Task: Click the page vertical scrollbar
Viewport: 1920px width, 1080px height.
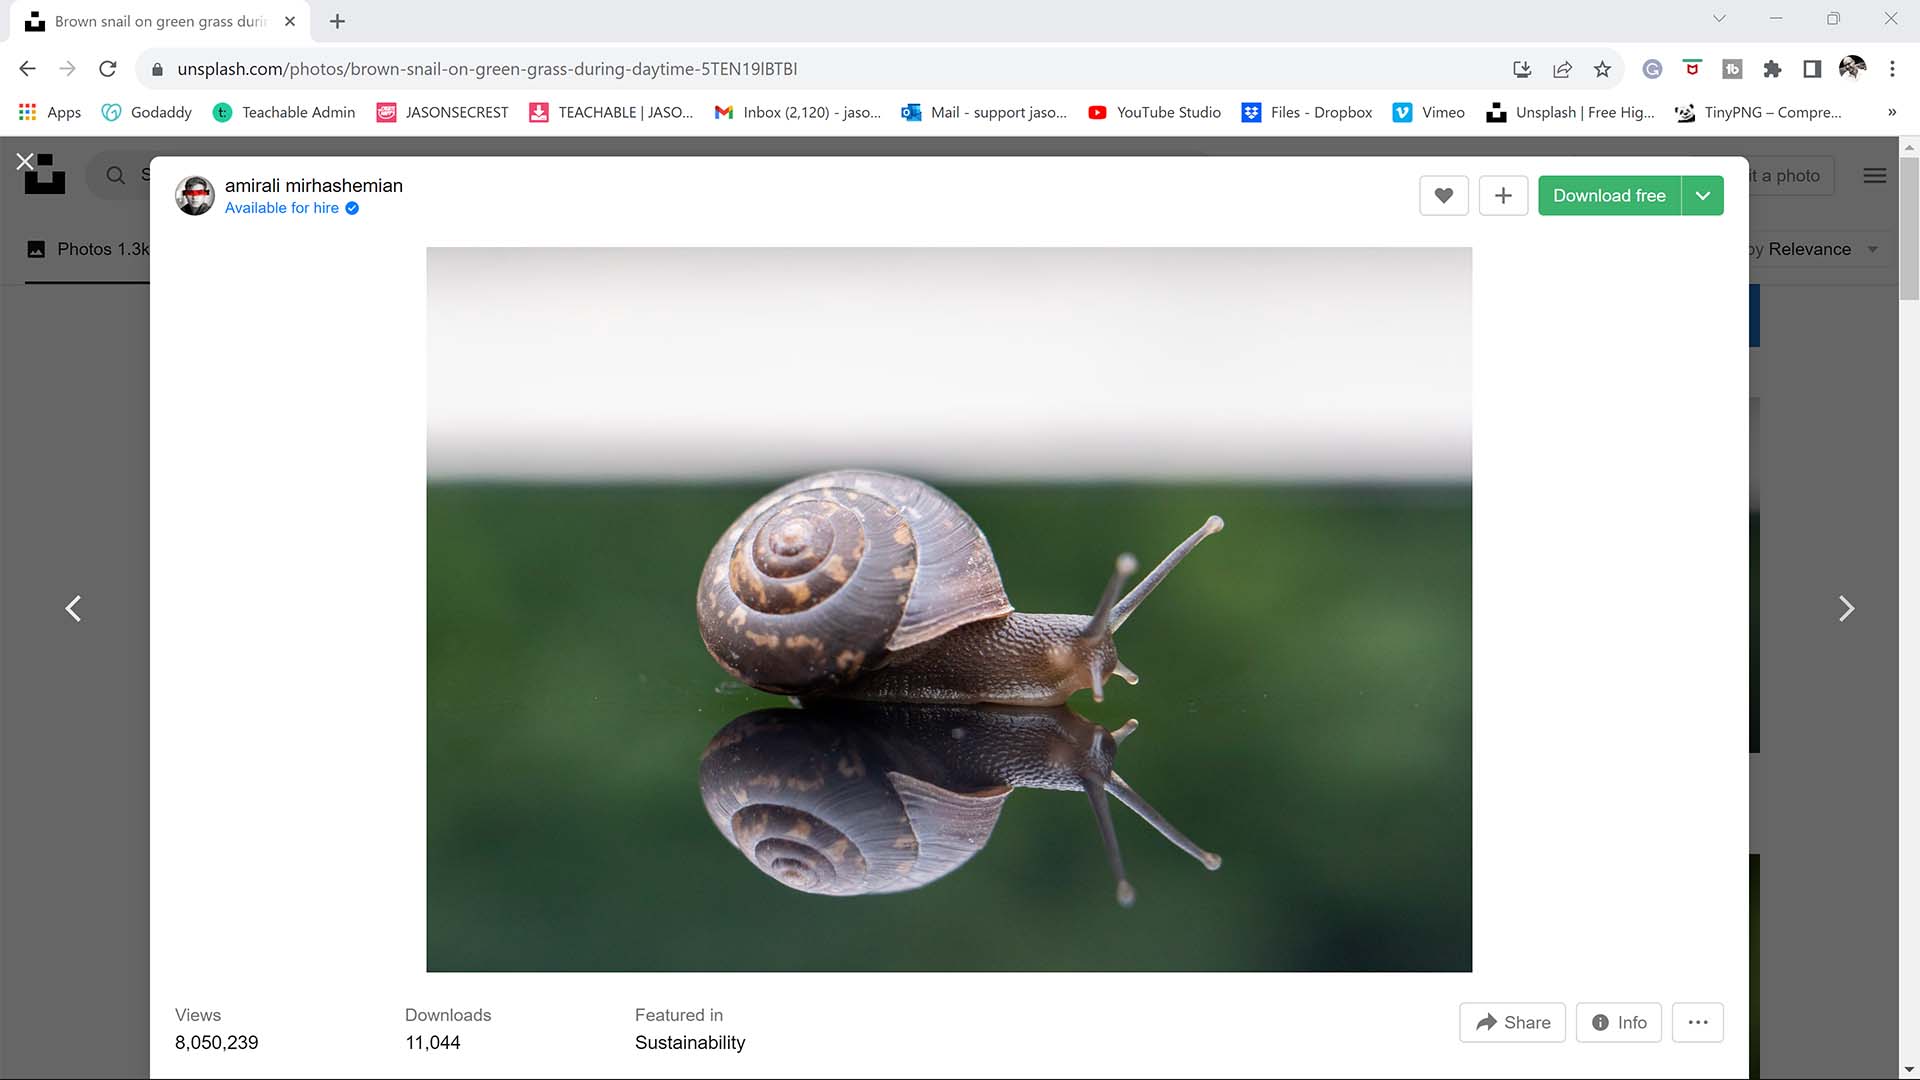Action: pos(1910,228)
